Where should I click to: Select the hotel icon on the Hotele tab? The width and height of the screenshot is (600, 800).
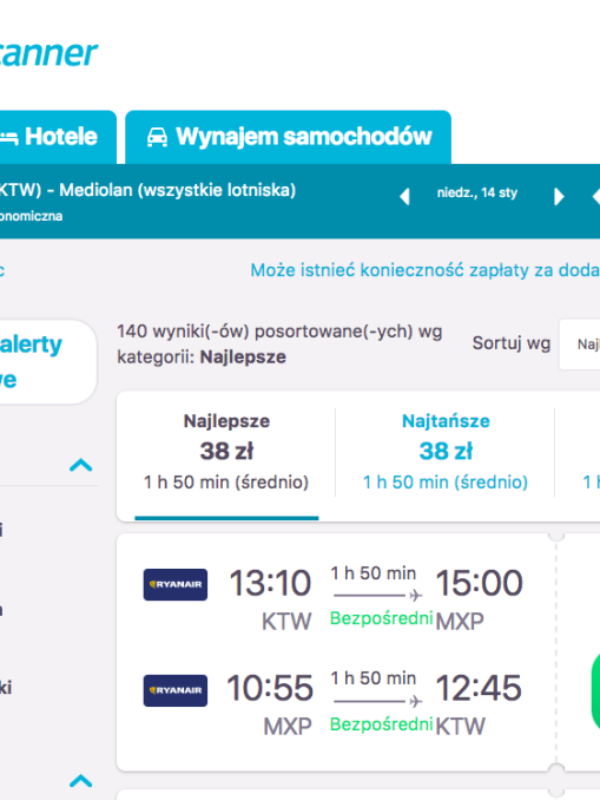[12, 137]
